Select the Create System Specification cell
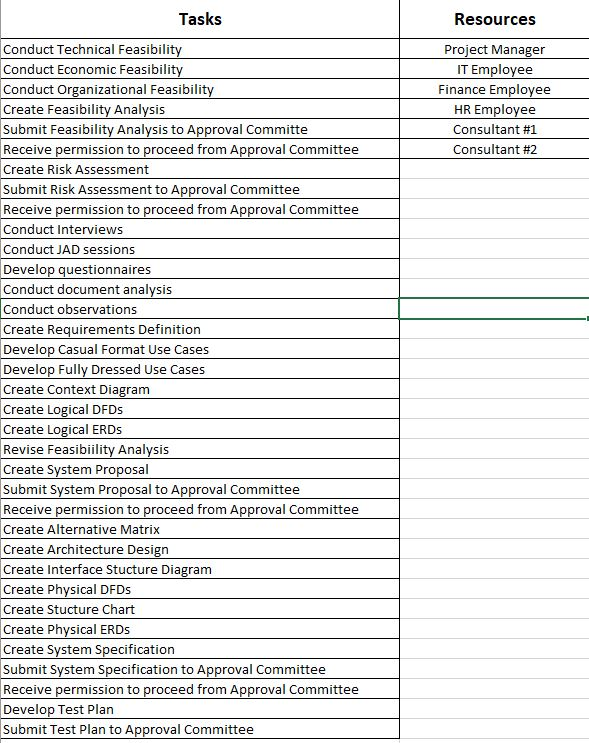Image resolution: width=589 pixels, height=743 pixels. (200, 649)
